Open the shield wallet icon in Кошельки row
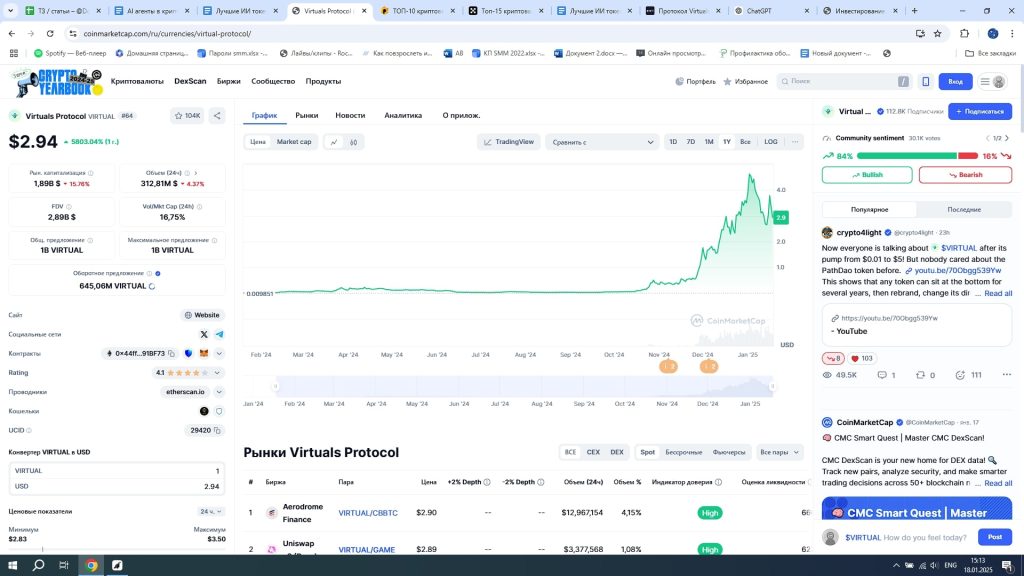Screen dimensions: 1024x576 coord(219,411)
